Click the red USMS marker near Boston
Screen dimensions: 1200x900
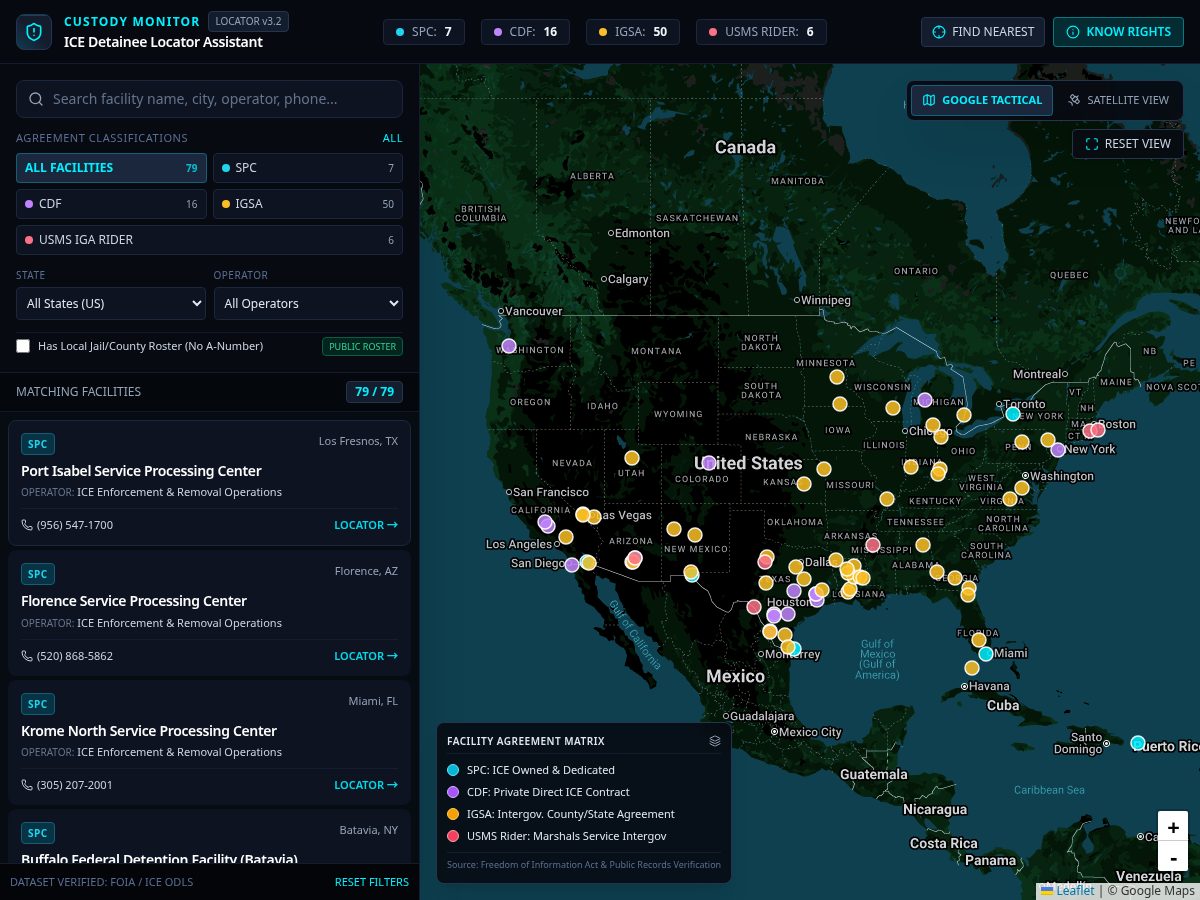pos(1097,430)
